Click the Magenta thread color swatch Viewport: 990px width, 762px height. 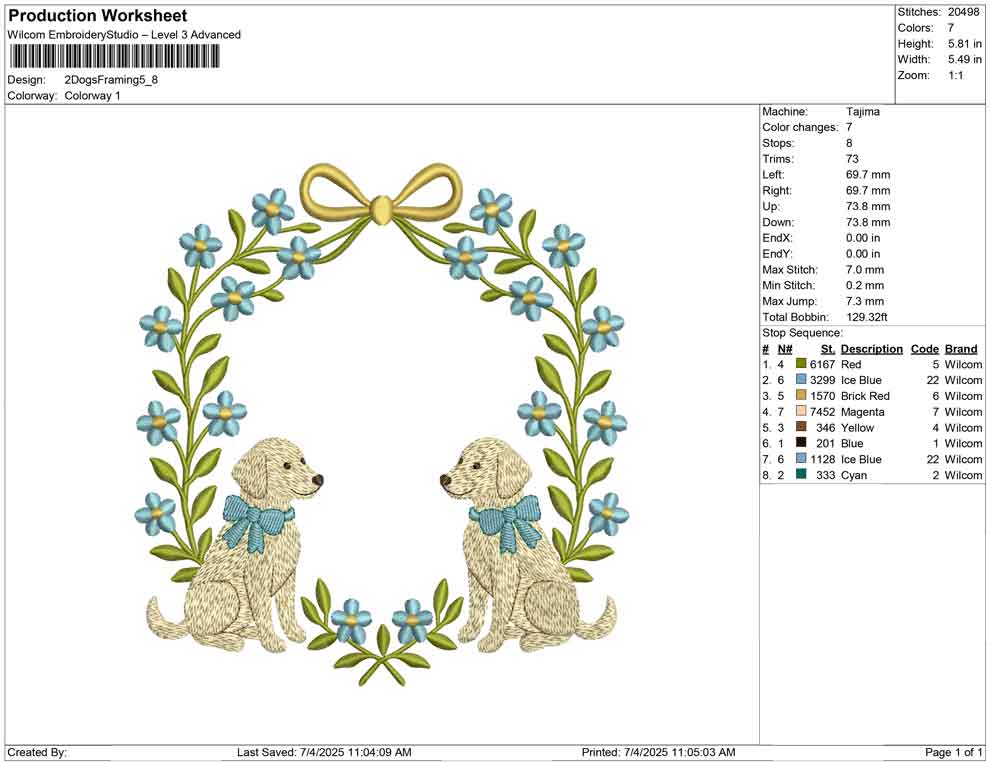pyautogui.click(x=801, y=412)
